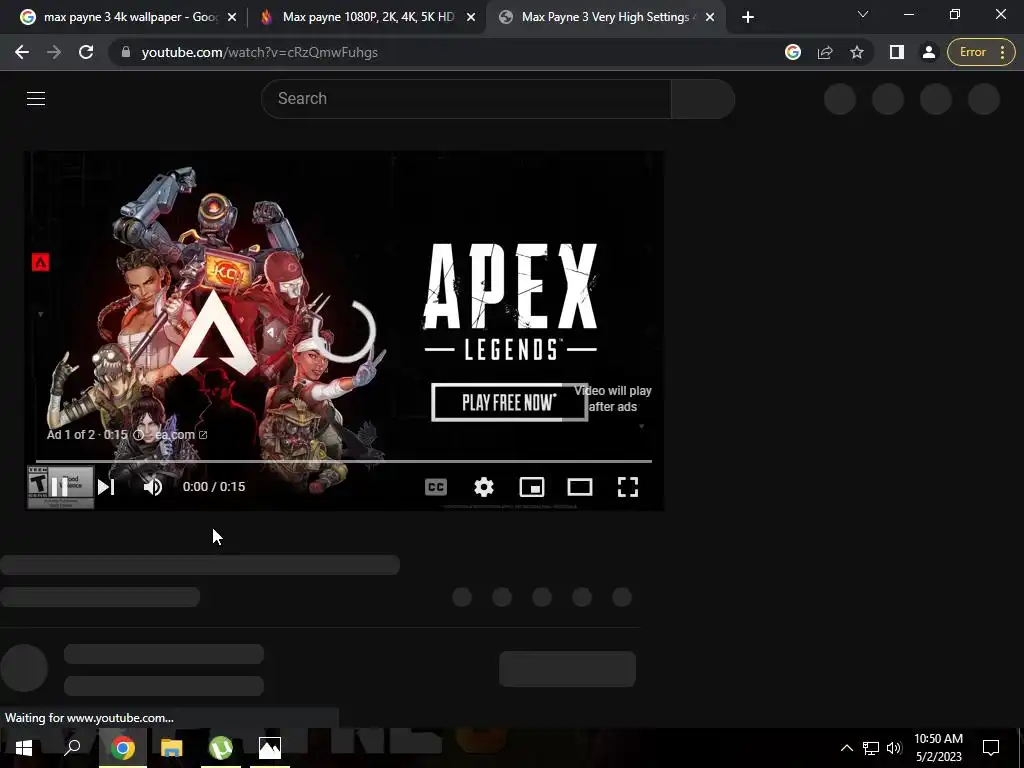Screen dimensions: 1024x768
Task: Open YouTube hamburger guide menu
Action: click(36, 99)
